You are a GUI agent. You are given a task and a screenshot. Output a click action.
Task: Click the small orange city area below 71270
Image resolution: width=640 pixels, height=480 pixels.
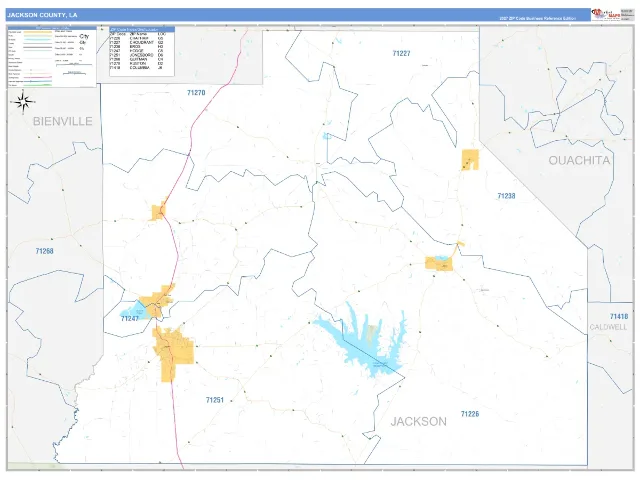coord(159,211)
